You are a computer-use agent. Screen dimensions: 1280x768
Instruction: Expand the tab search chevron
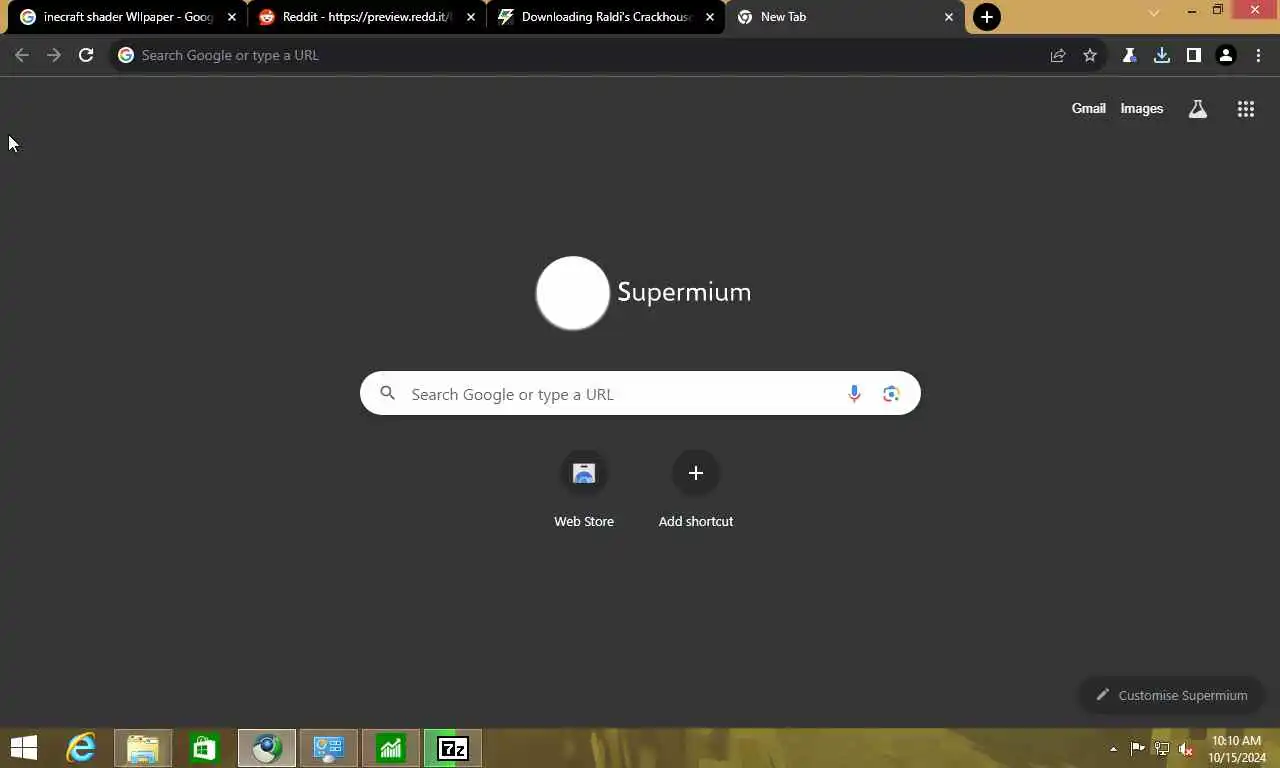click(1154, 13)
